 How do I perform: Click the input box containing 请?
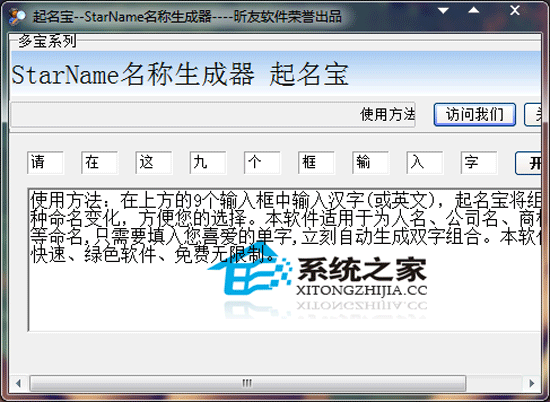(45, 162)
